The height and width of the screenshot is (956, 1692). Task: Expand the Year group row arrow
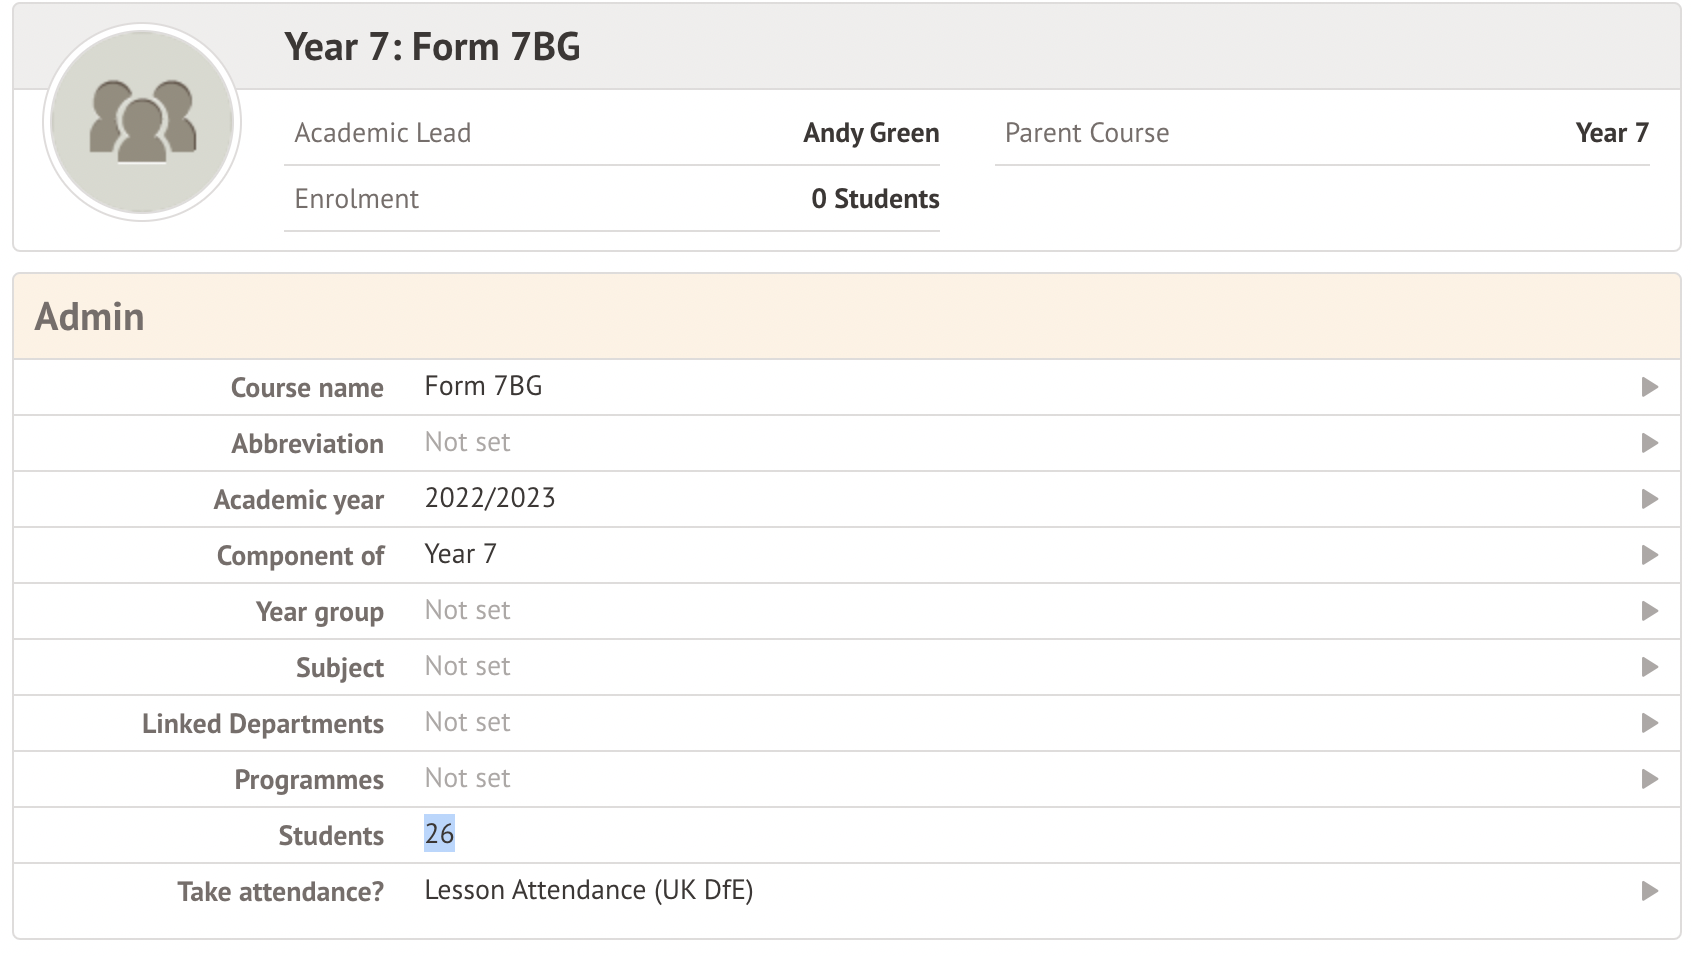pos(1649,611)
